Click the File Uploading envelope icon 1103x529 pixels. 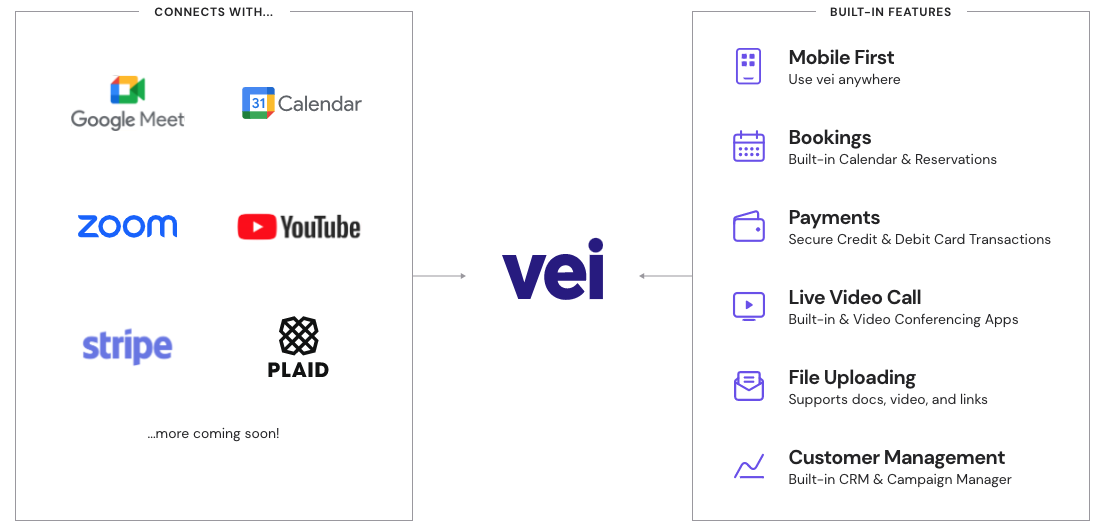(x=748, y=386)
